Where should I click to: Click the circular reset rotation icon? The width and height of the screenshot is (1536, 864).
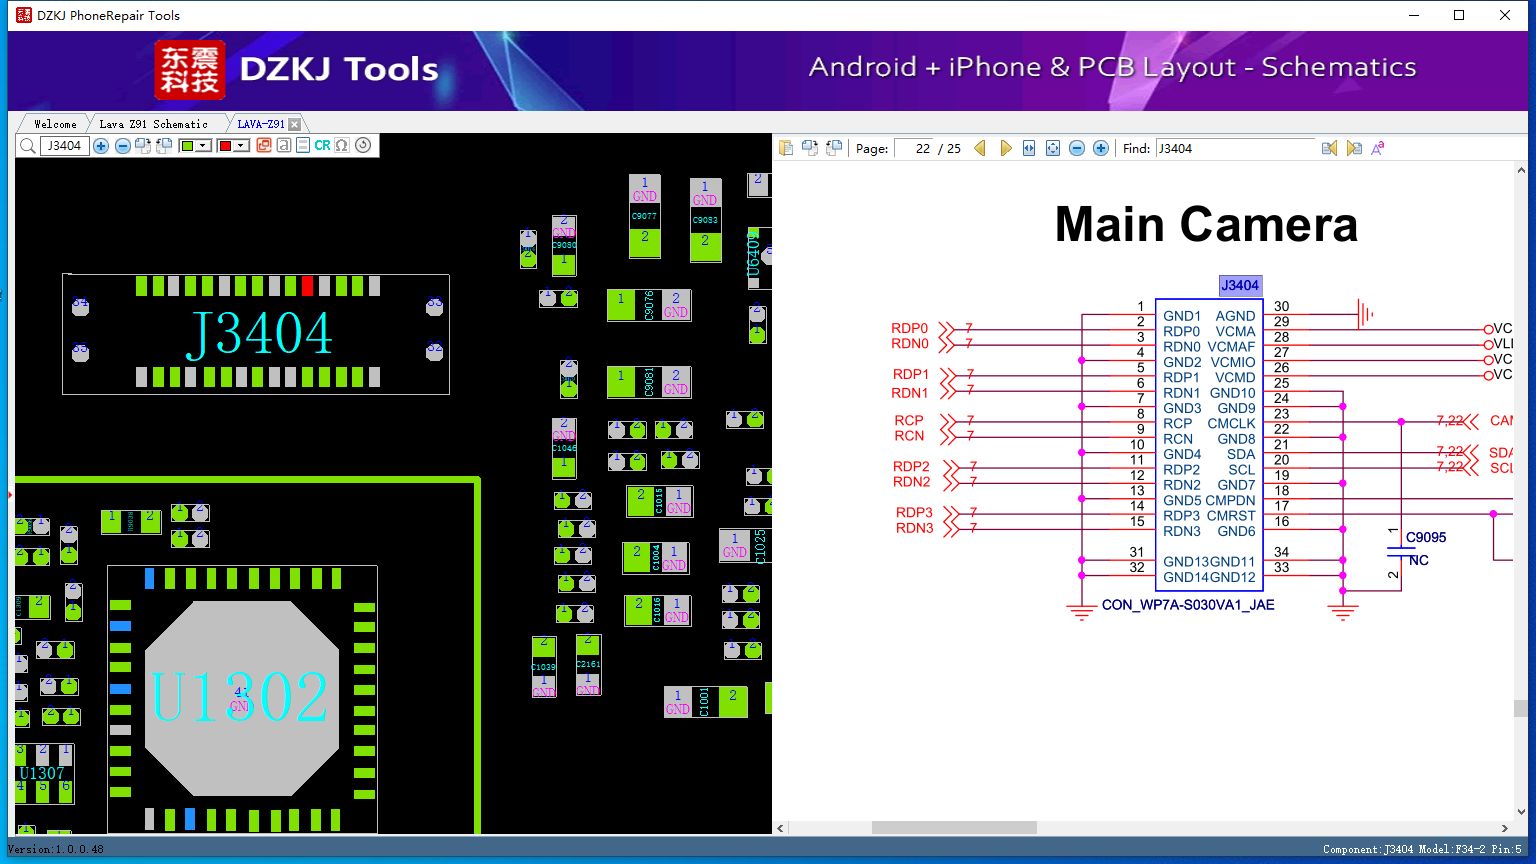(x=363, y=145)
